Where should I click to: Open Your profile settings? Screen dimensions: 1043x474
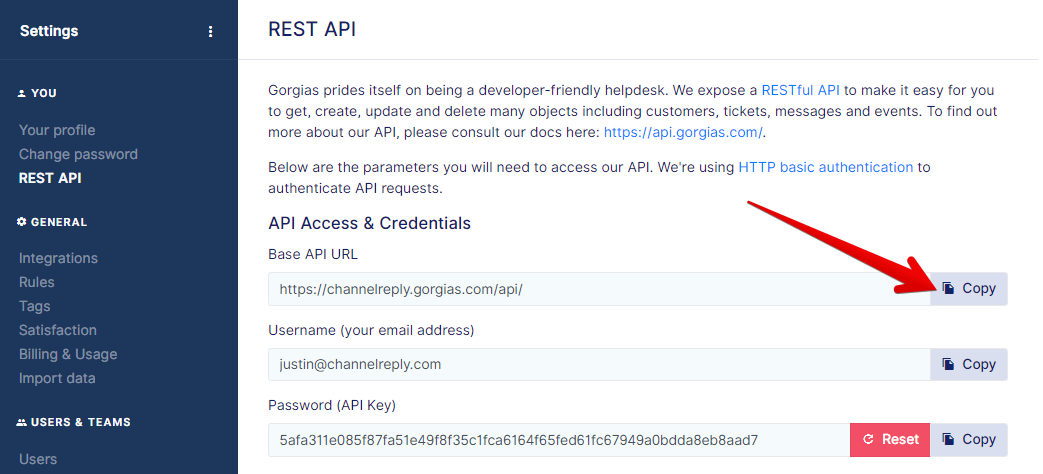point(57,130)
